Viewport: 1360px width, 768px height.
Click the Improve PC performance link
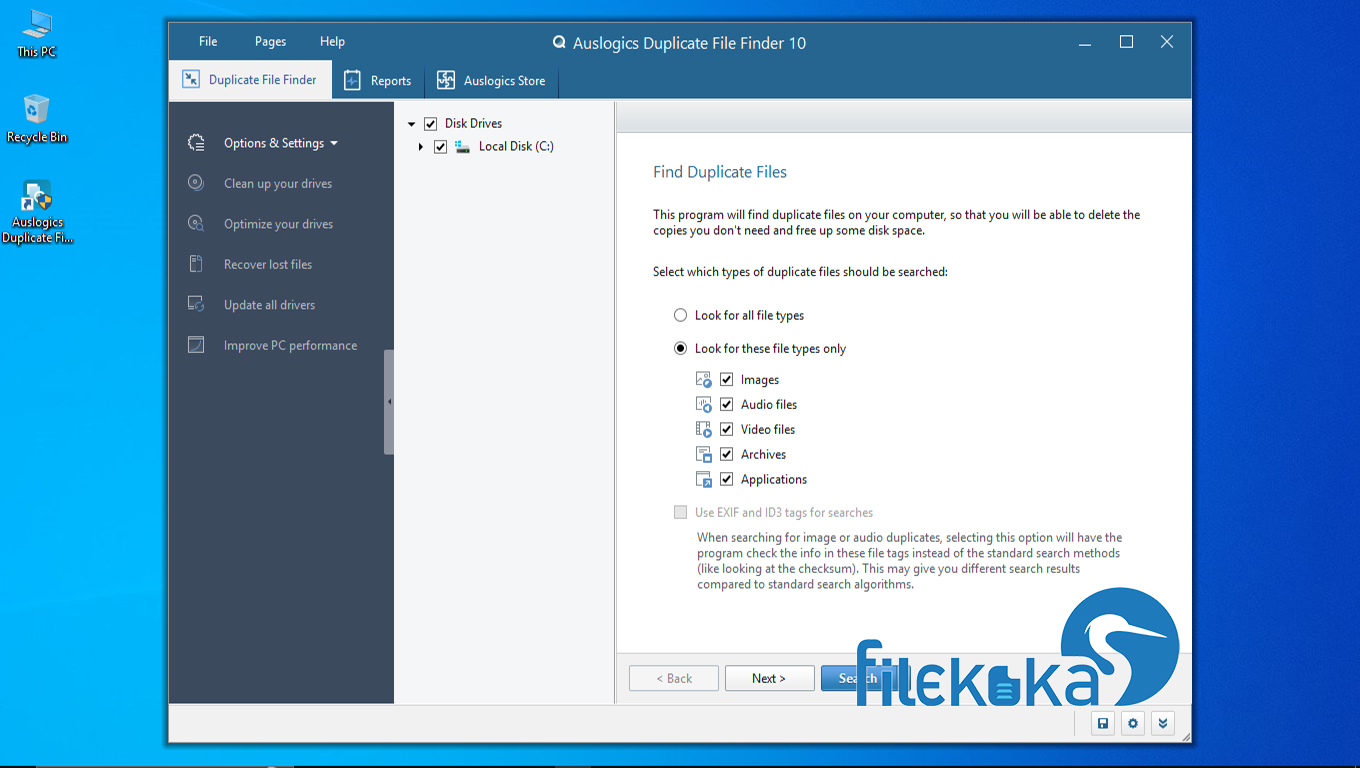pos(290,345)
